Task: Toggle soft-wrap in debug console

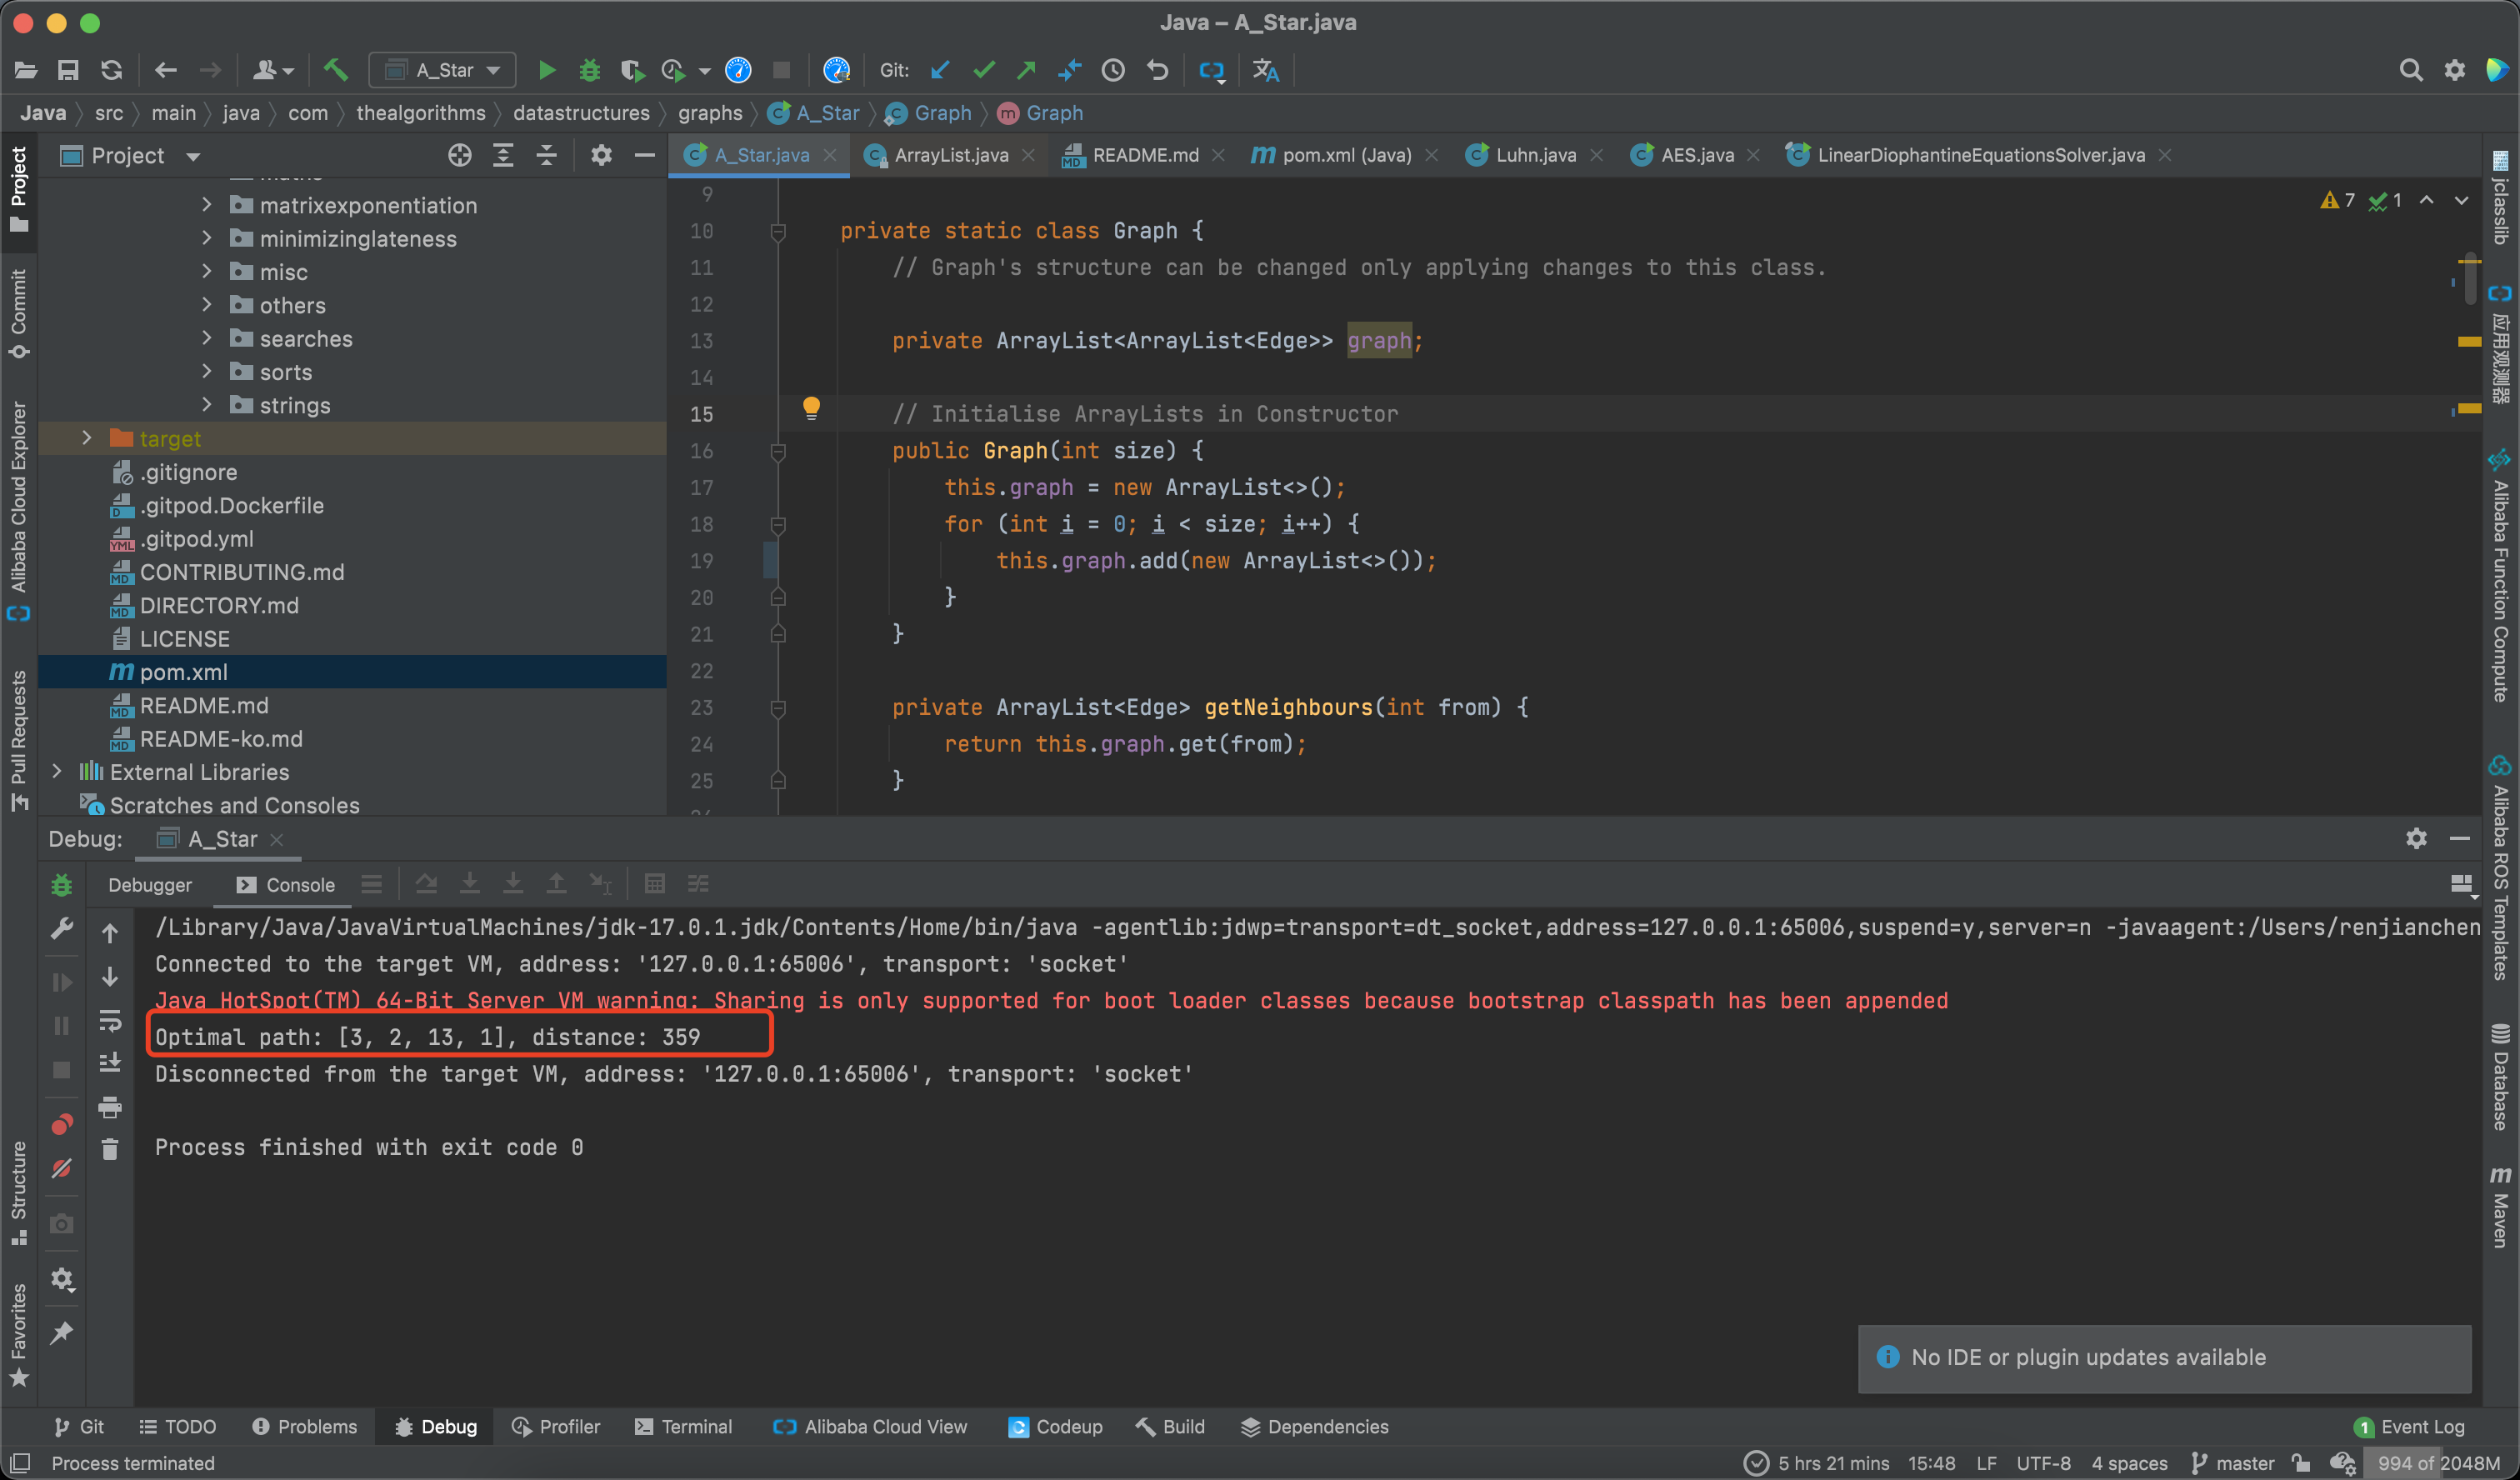Action: [x=110, y=1021]
